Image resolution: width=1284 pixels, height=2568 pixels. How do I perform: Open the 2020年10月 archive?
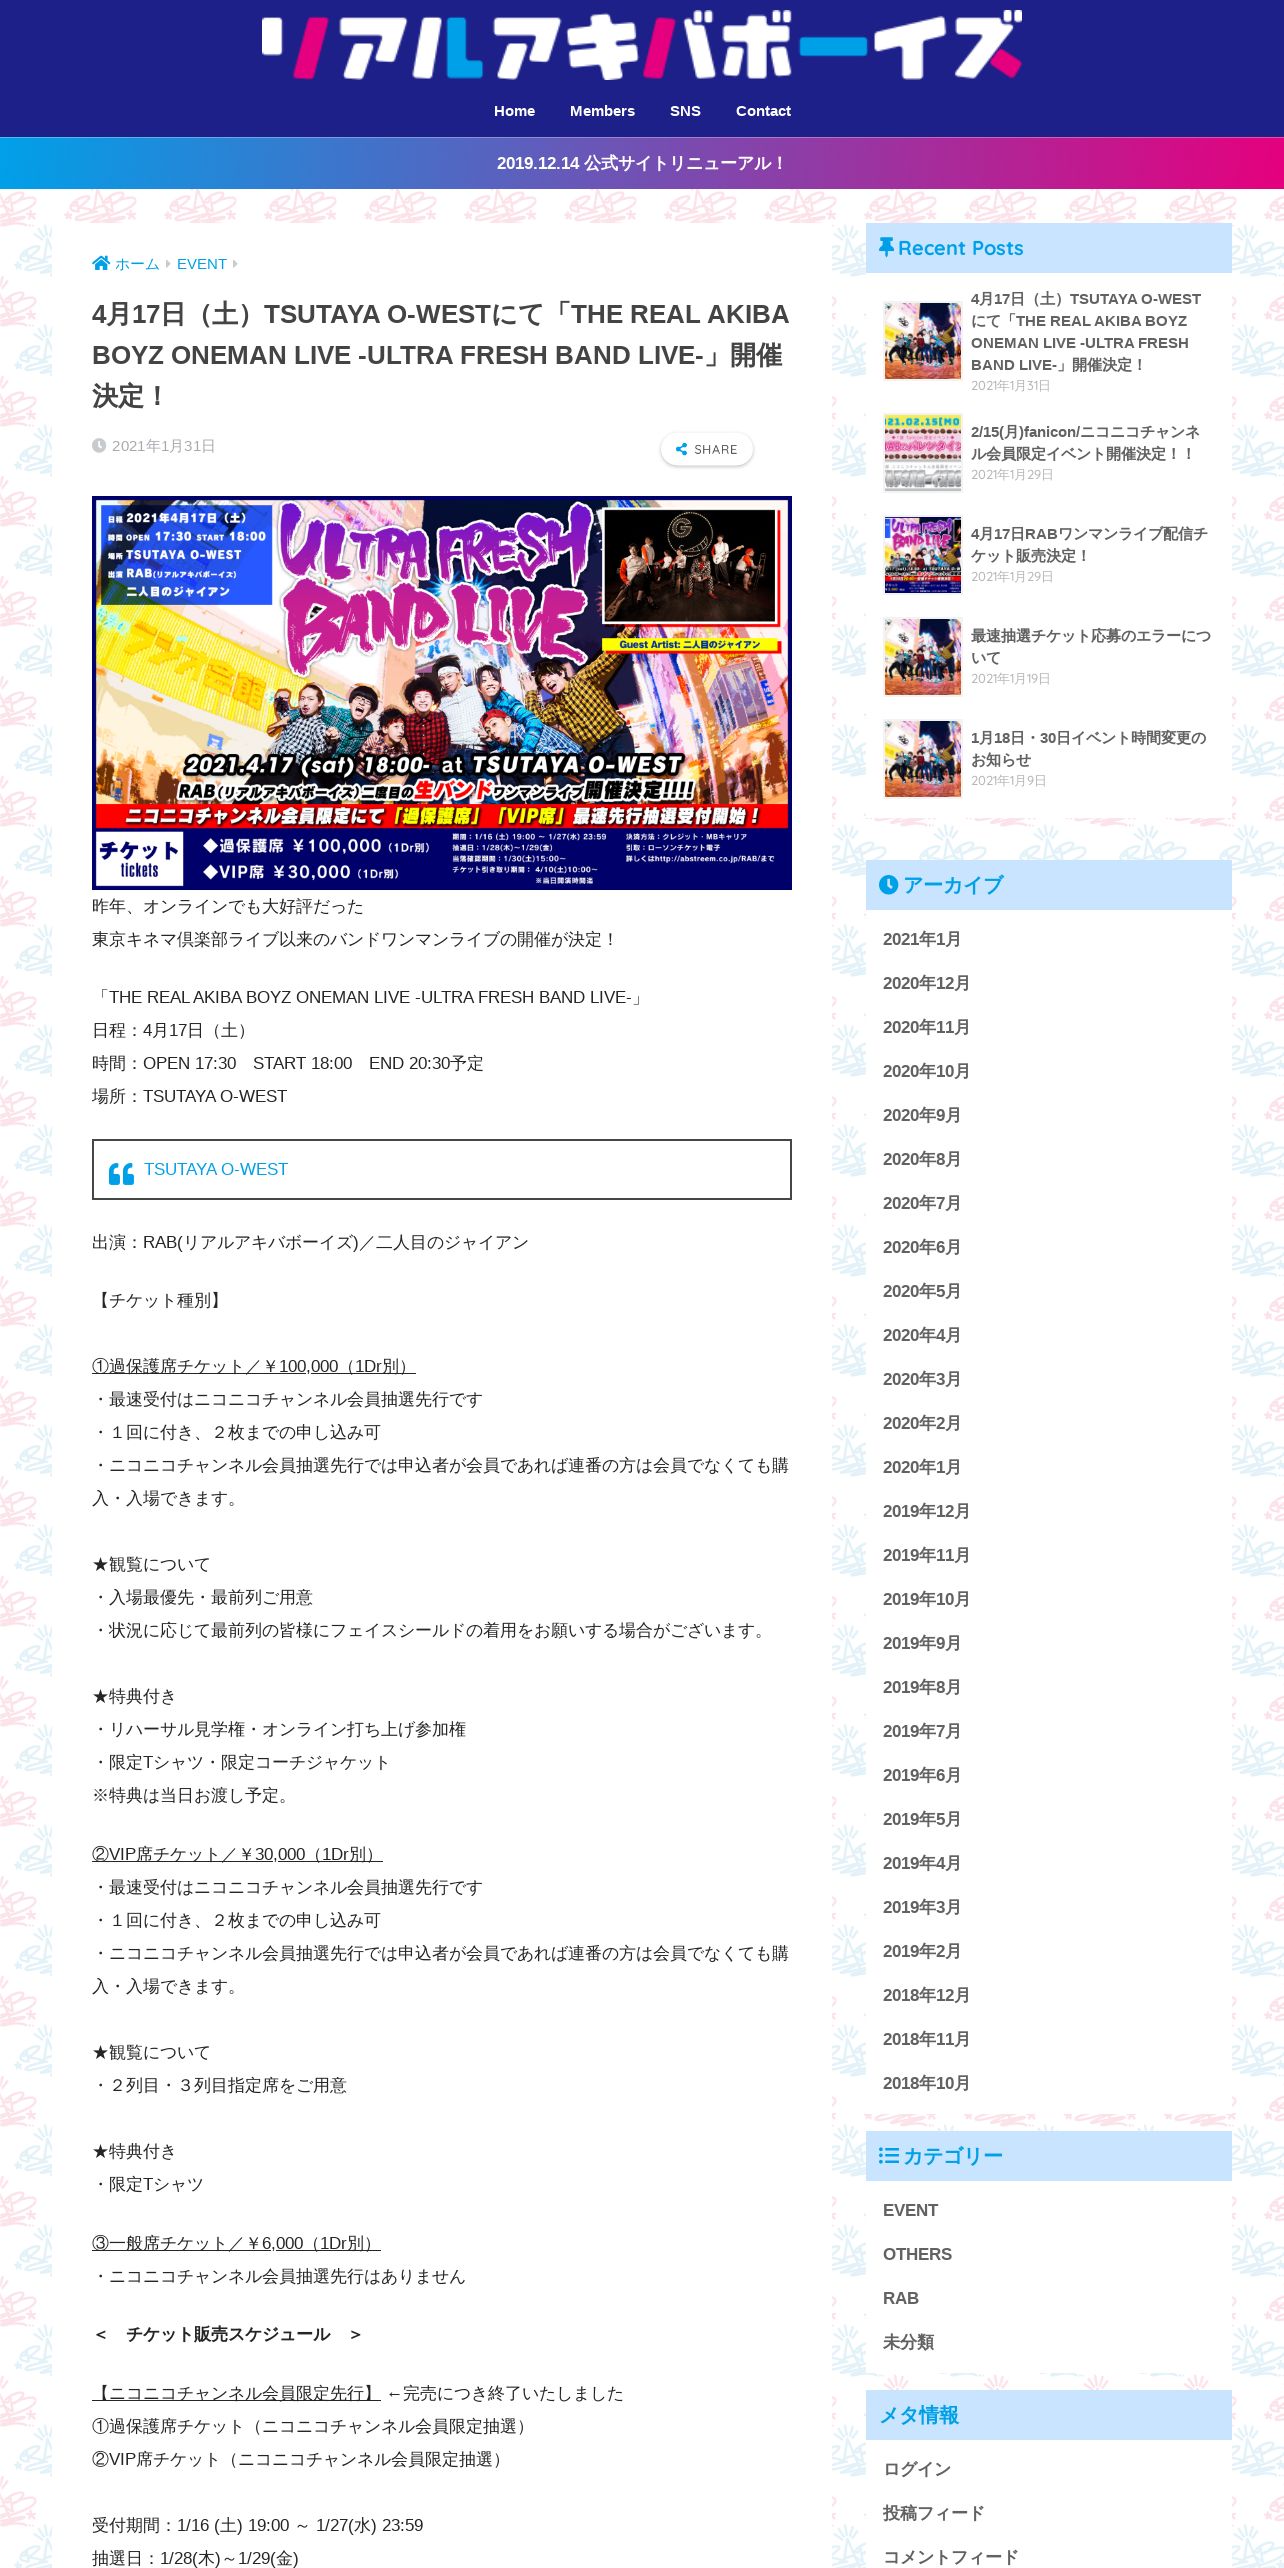(926, 1071)
